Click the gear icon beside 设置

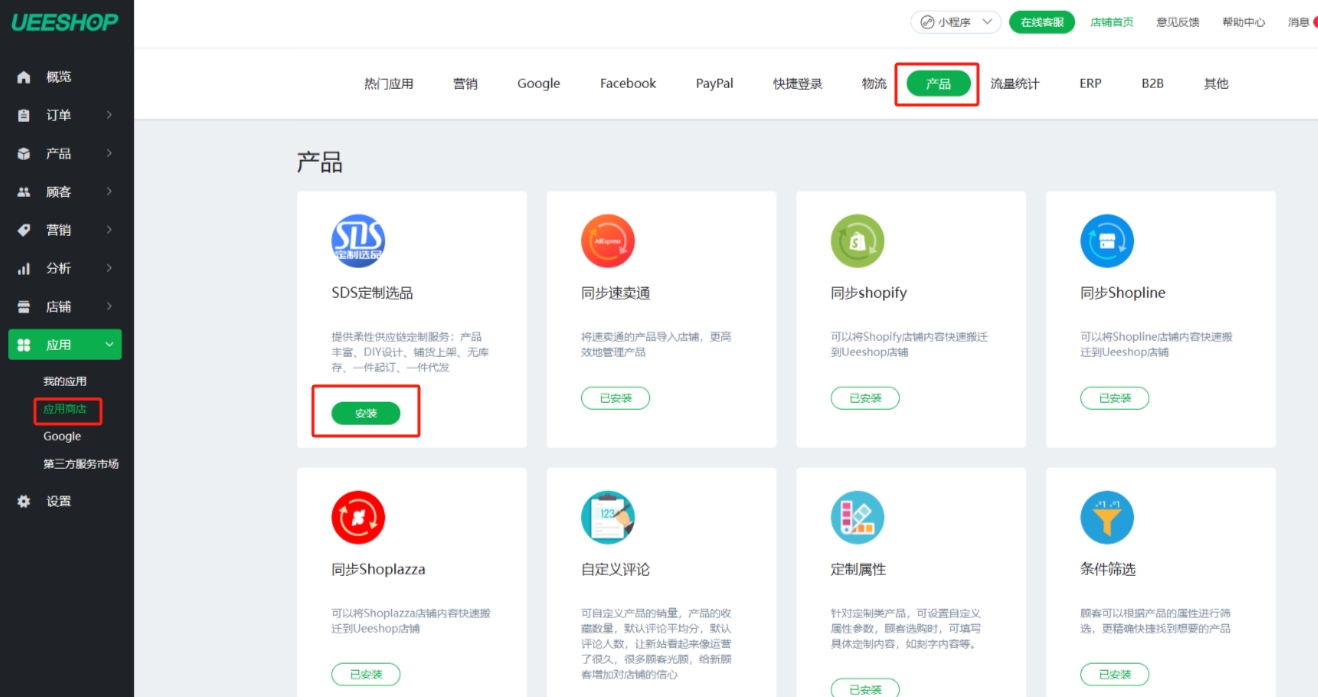point(24,501)
